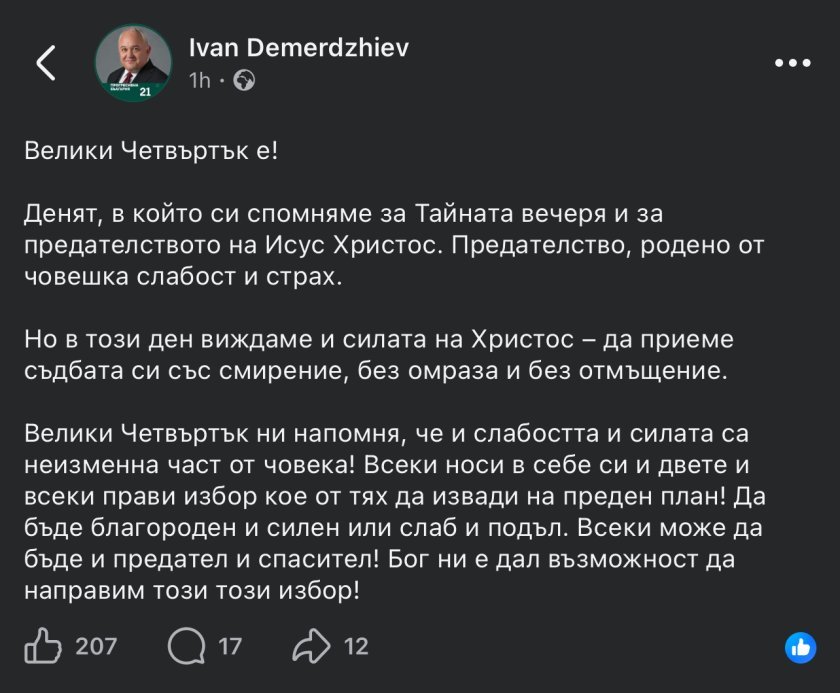Open comments via the speech bubble icon
This screenshot has height=693, width=840.
click(x=186, y=647)
